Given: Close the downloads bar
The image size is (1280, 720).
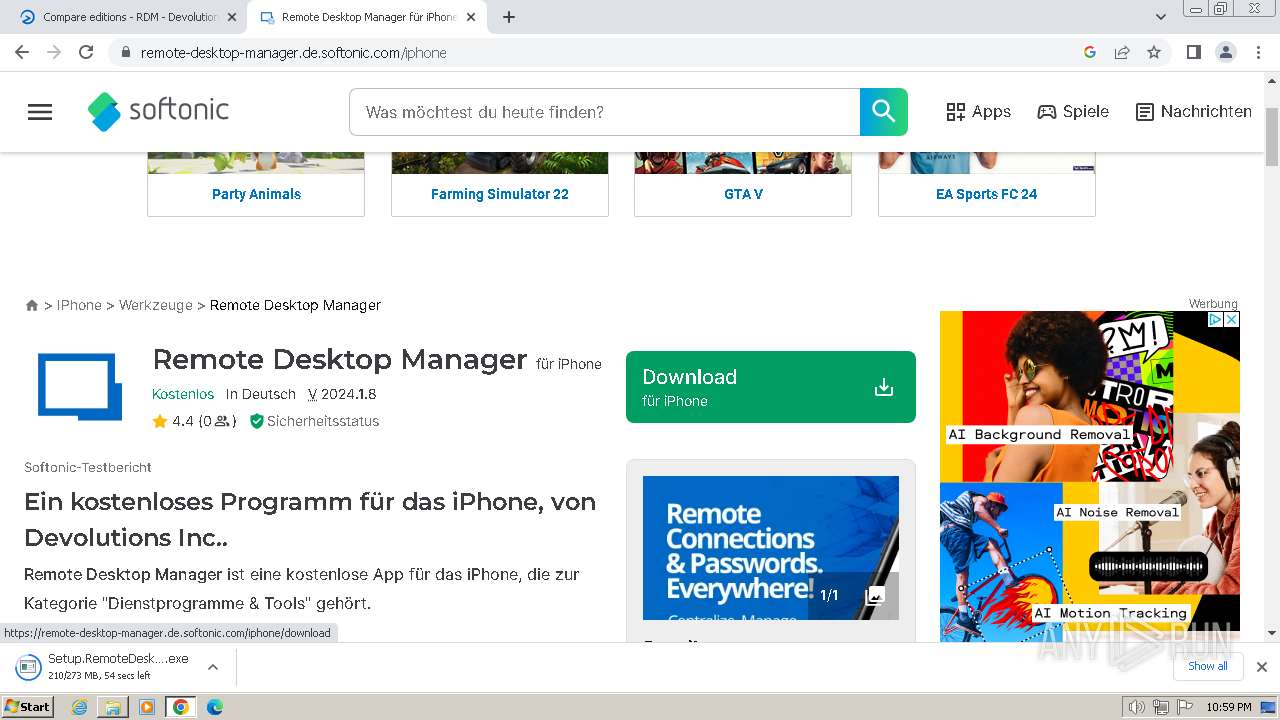Looking at the screenshot, I should 1262,667.
